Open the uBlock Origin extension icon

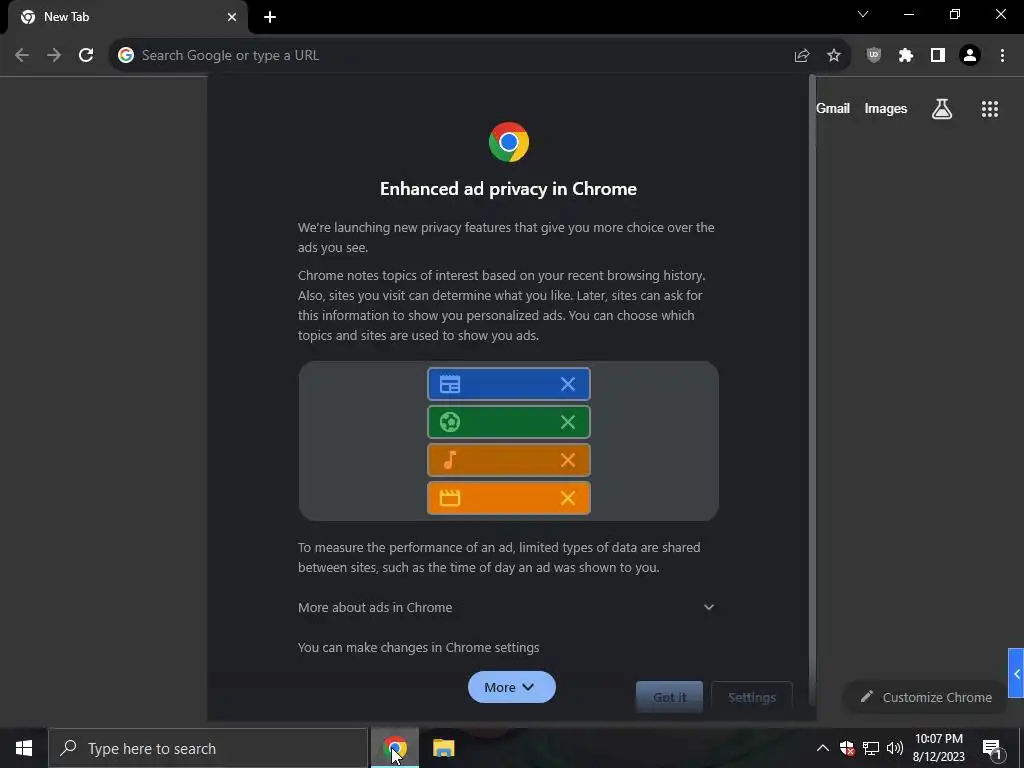(x=874, y=56)
